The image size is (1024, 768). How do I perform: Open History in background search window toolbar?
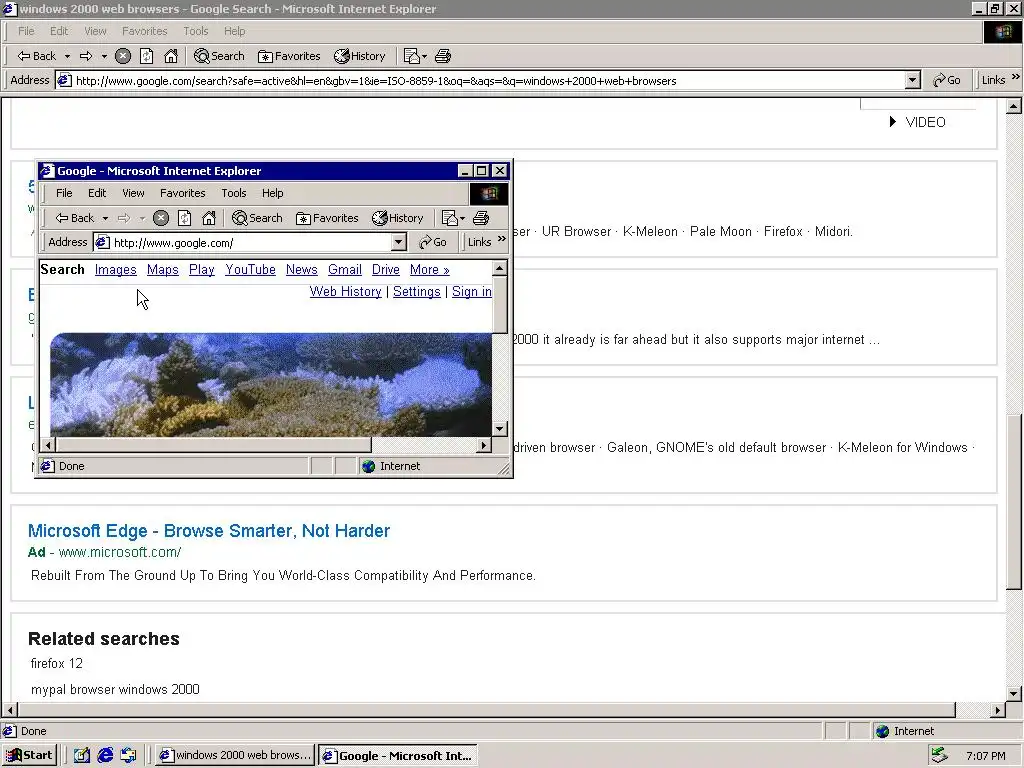pos(360,56)
